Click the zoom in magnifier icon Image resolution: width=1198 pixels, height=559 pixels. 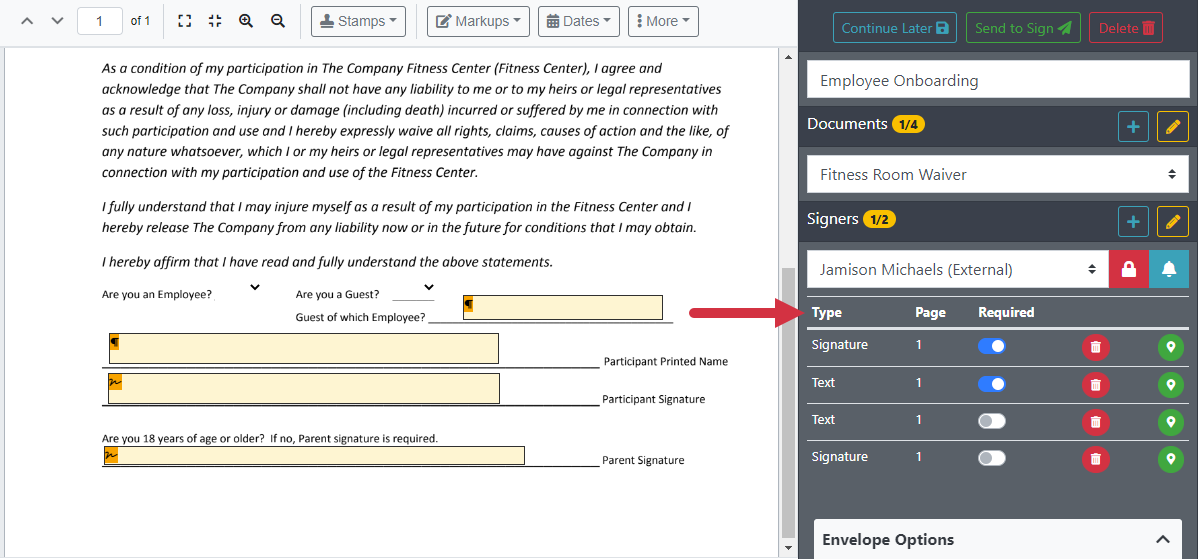pos(246,21)
